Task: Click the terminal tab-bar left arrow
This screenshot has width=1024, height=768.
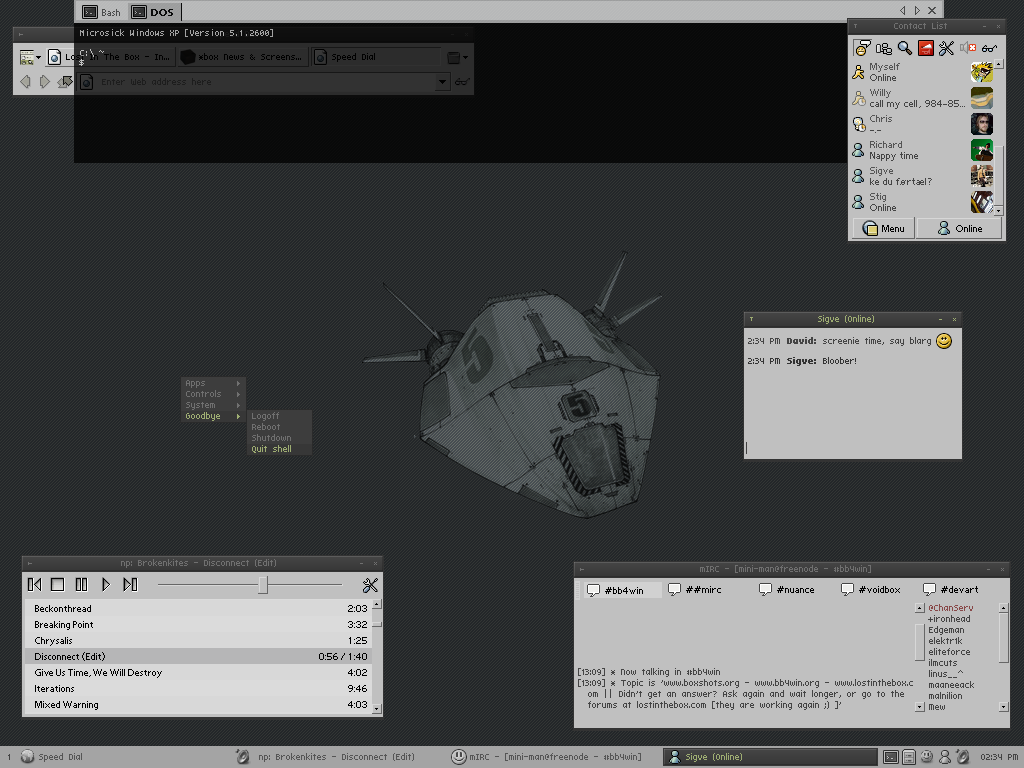Action: 903,10
